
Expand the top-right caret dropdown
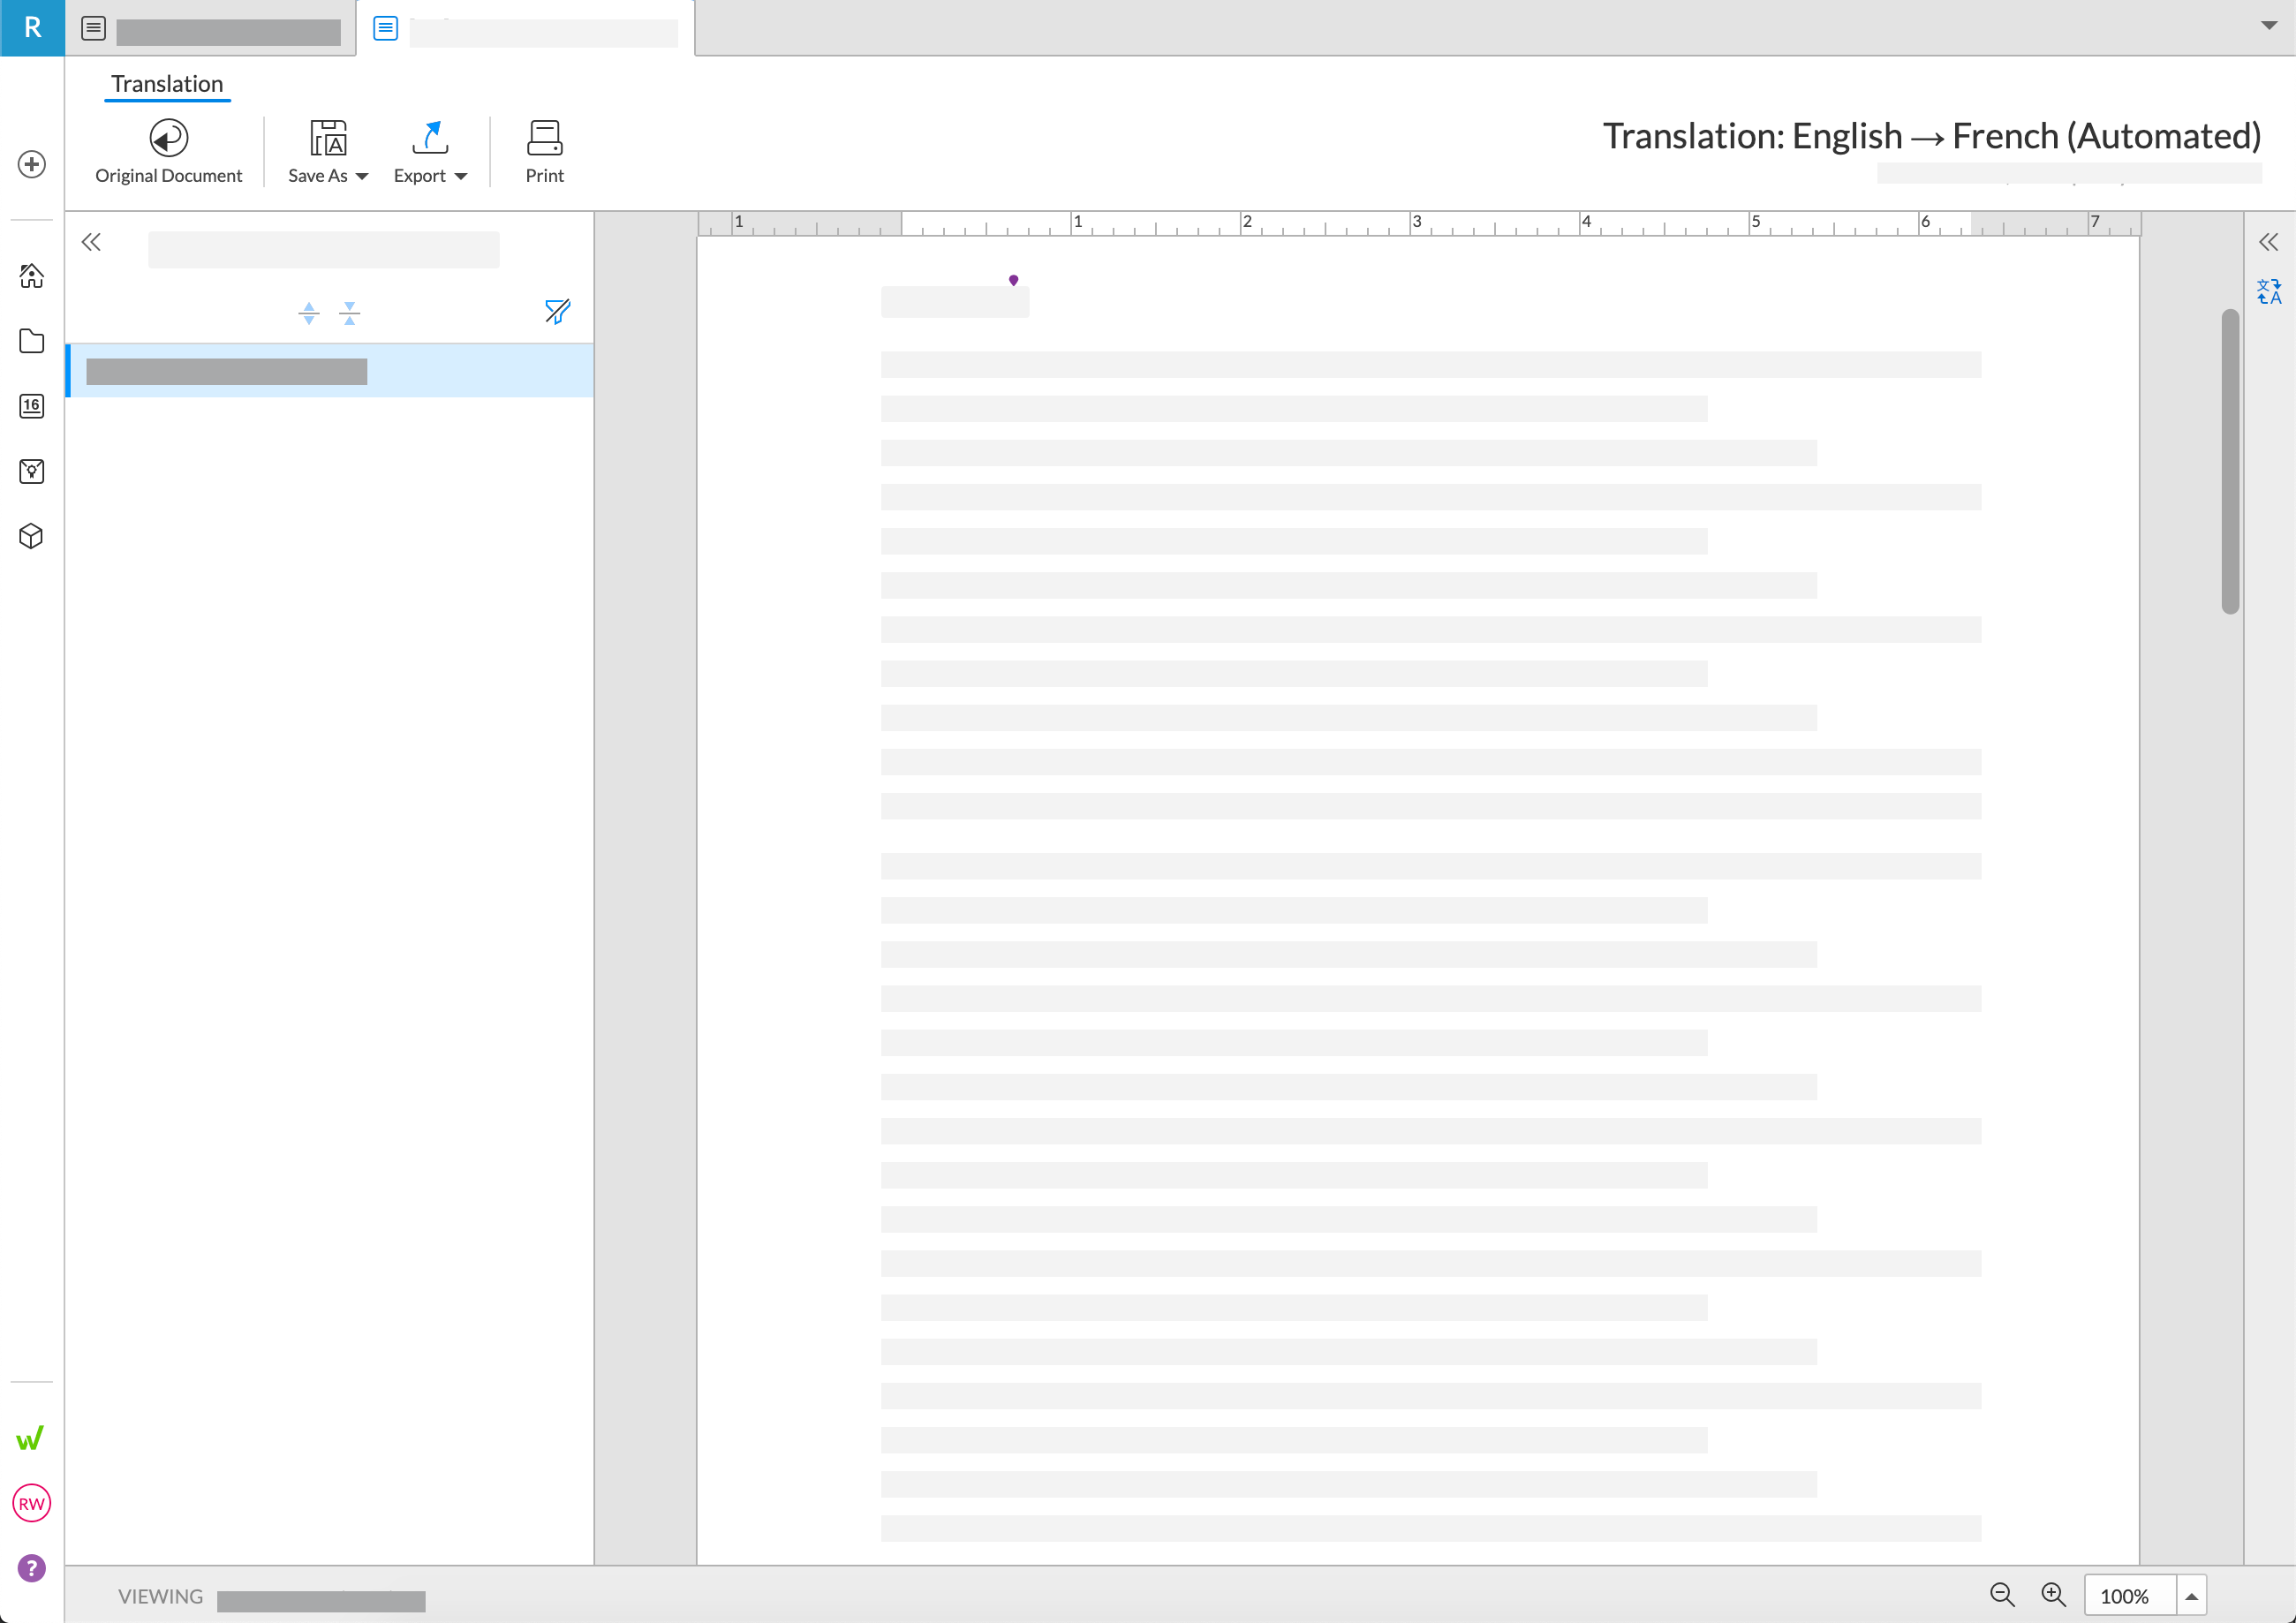(x=2271, y=26)
